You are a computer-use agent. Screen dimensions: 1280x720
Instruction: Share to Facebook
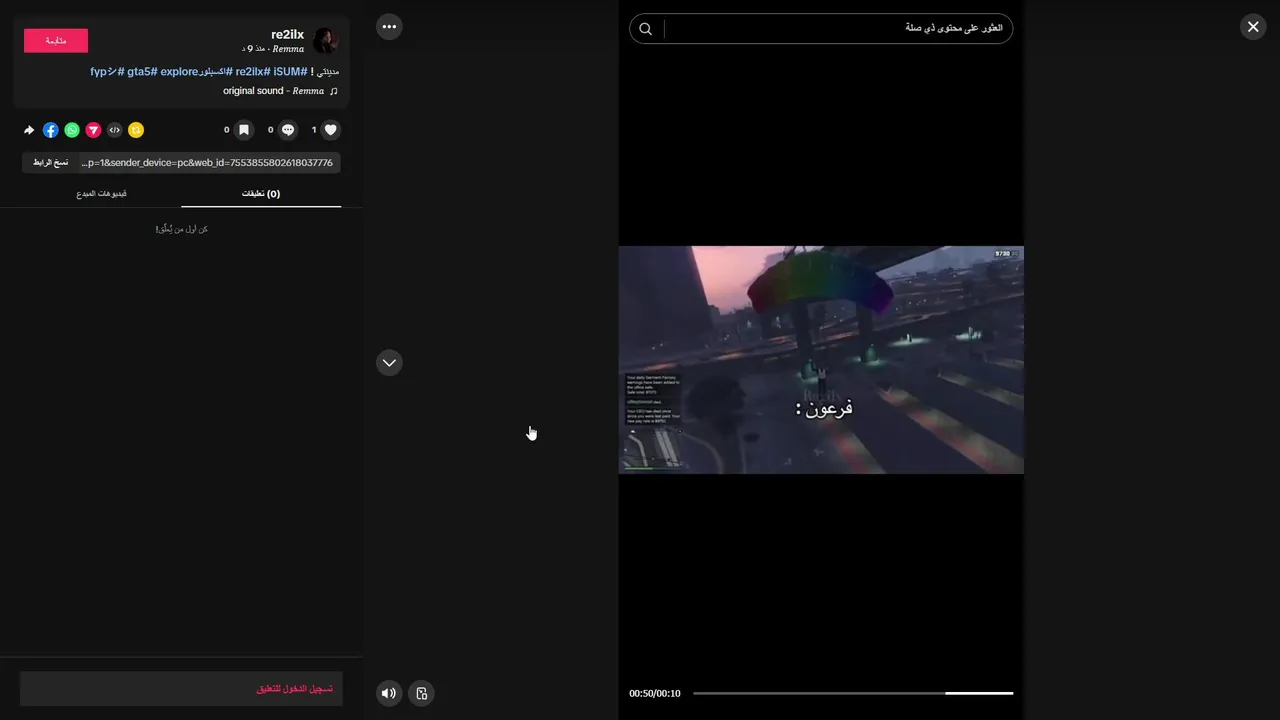[50, 130]
